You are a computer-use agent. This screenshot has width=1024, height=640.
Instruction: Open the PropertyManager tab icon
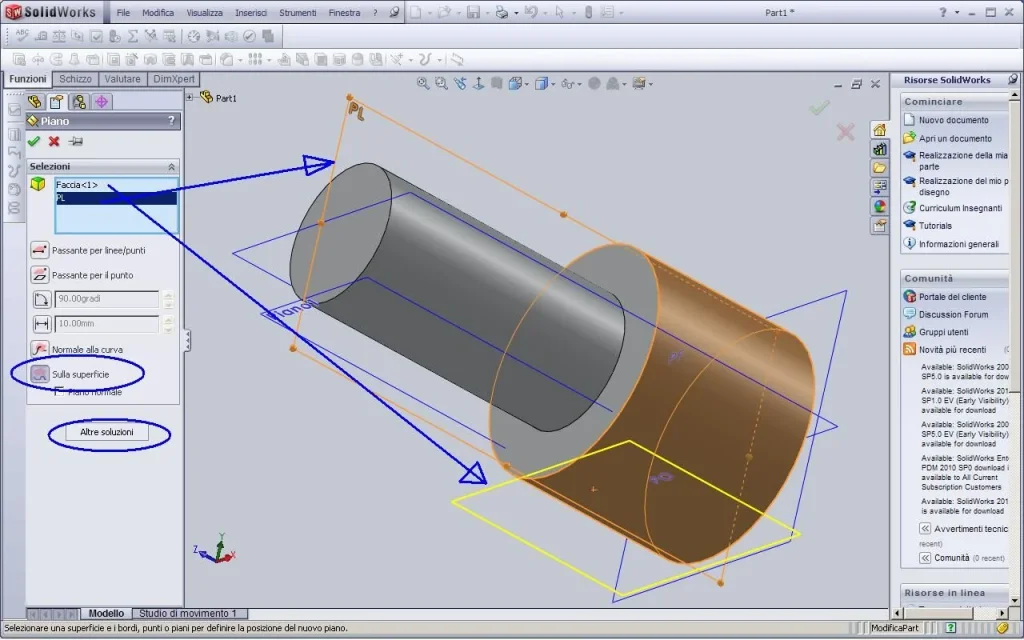pyautogui.click(x=57, y=102)
